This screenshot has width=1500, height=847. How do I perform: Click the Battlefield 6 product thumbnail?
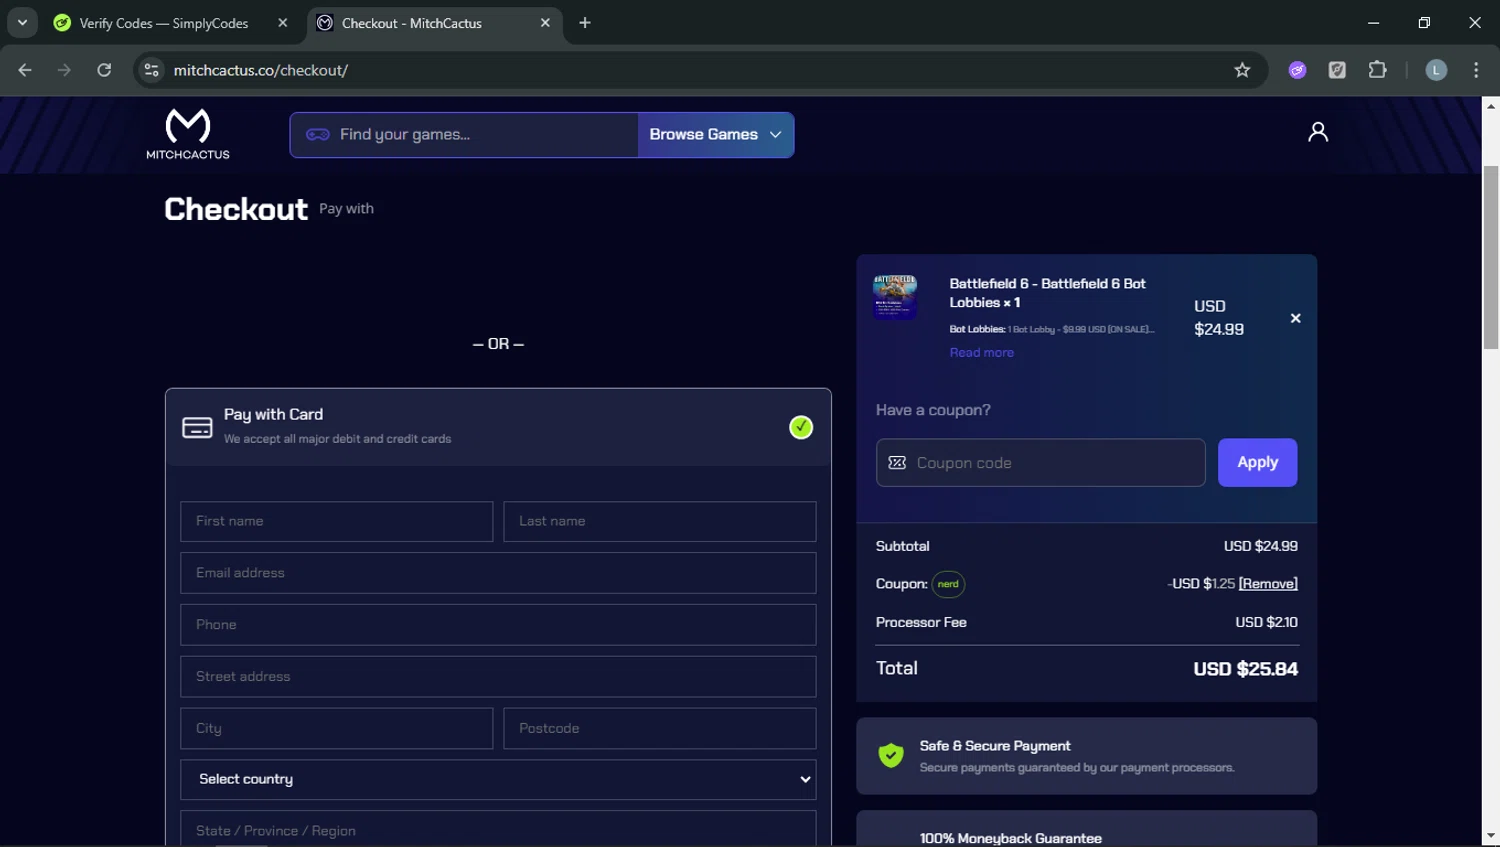coord(895,297)
